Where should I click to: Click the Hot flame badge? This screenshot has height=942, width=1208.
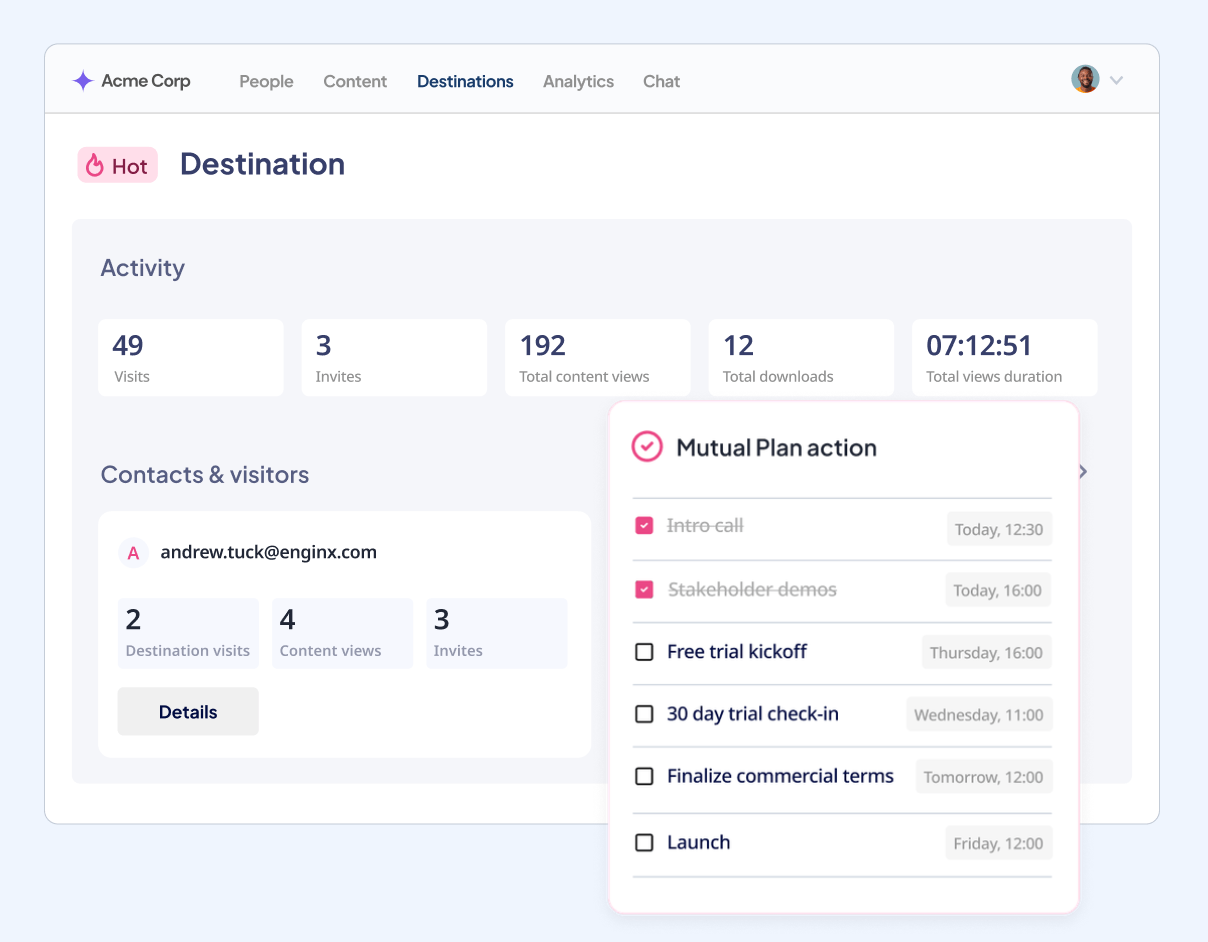[x=118, y=166]
